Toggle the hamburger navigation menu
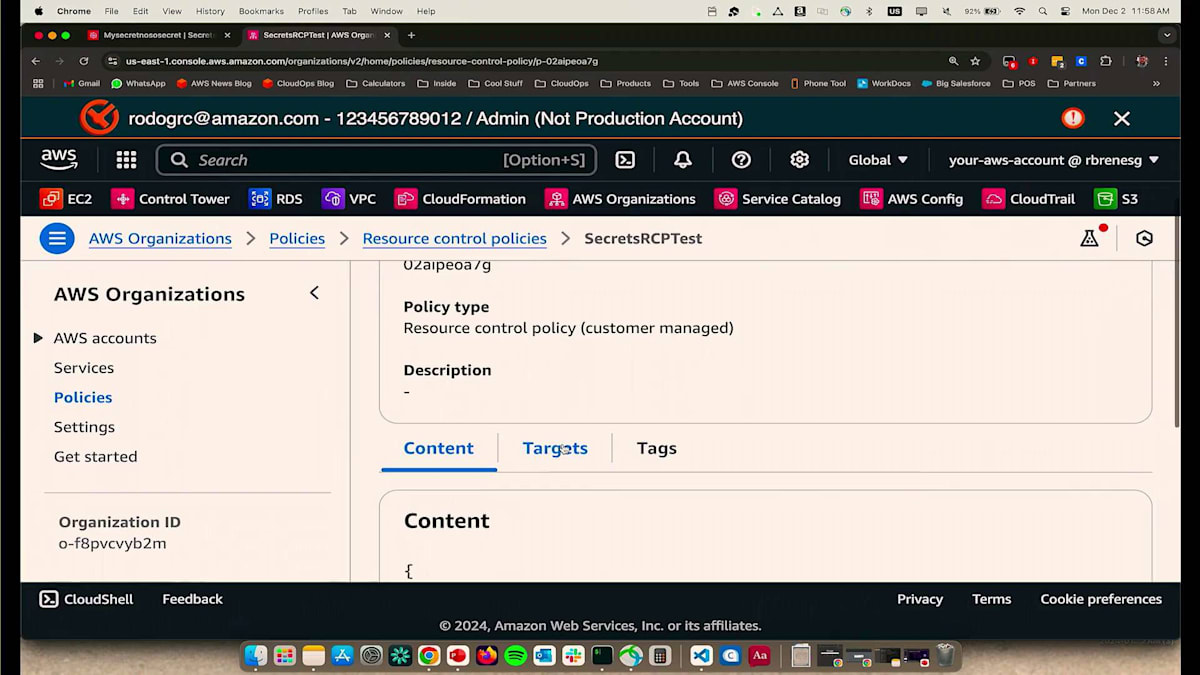Image resolution: width=1200 pixels, height=675 pixels. pyautogui.click(x=57, y=238)
